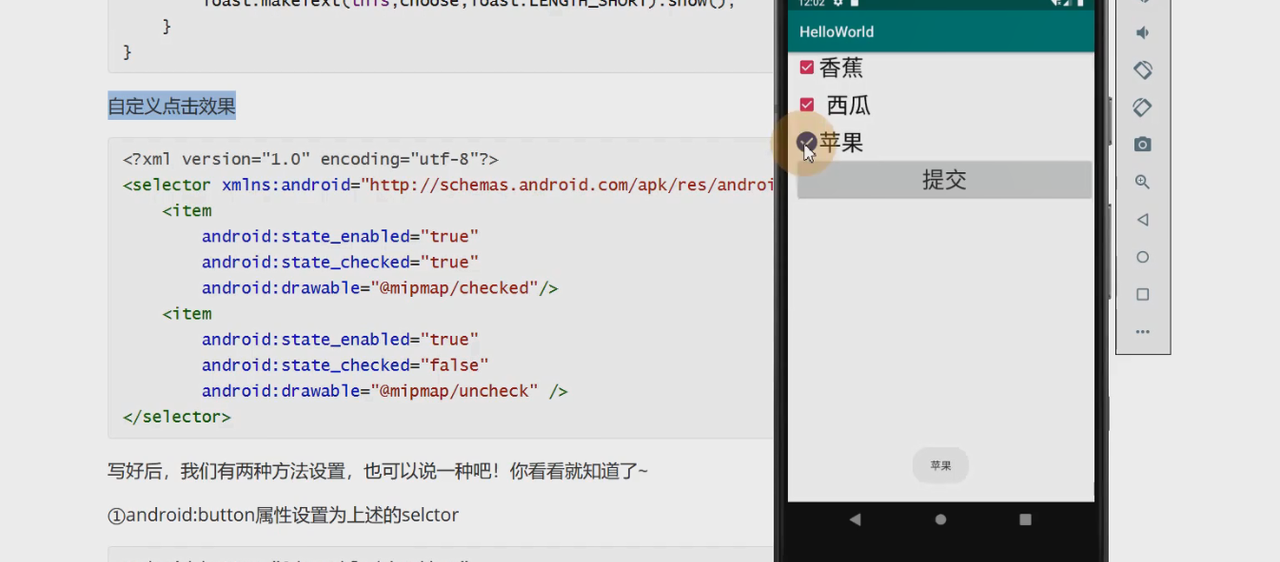The image size is (1280, 562).
Task: Take an emulator screenshot with camera icon
Action: (x=1142, y=145)
